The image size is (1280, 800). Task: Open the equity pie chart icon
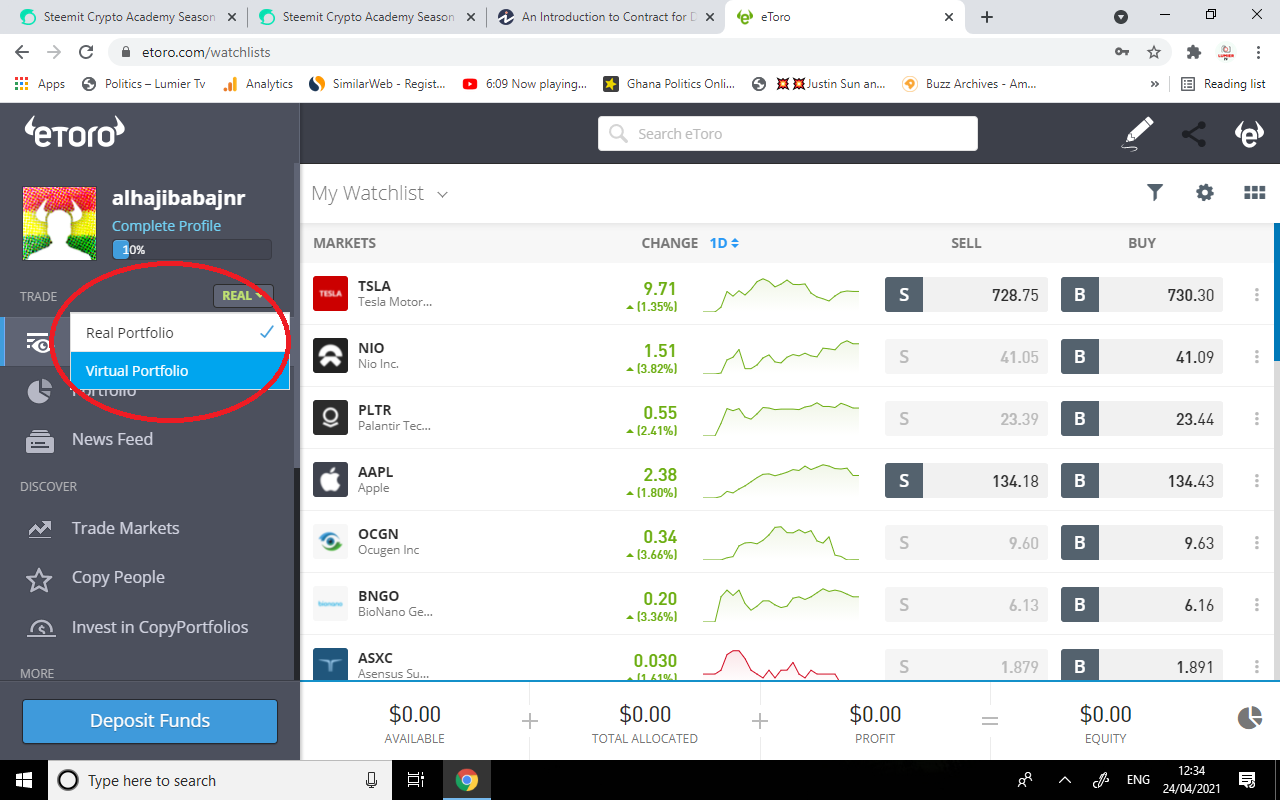pyautogui.click(x=1250, y=717)
